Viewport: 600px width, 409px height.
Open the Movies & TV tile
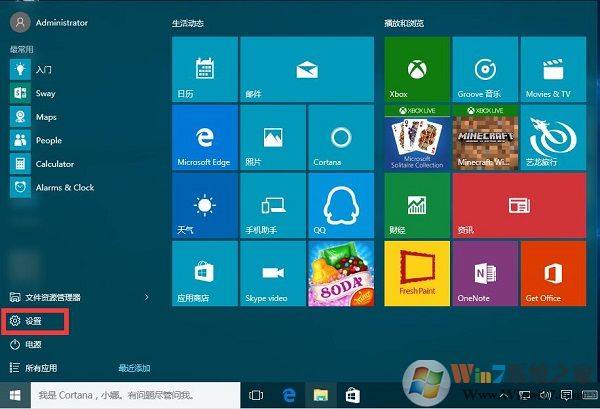pyautogui.click(x=553, y=69)
